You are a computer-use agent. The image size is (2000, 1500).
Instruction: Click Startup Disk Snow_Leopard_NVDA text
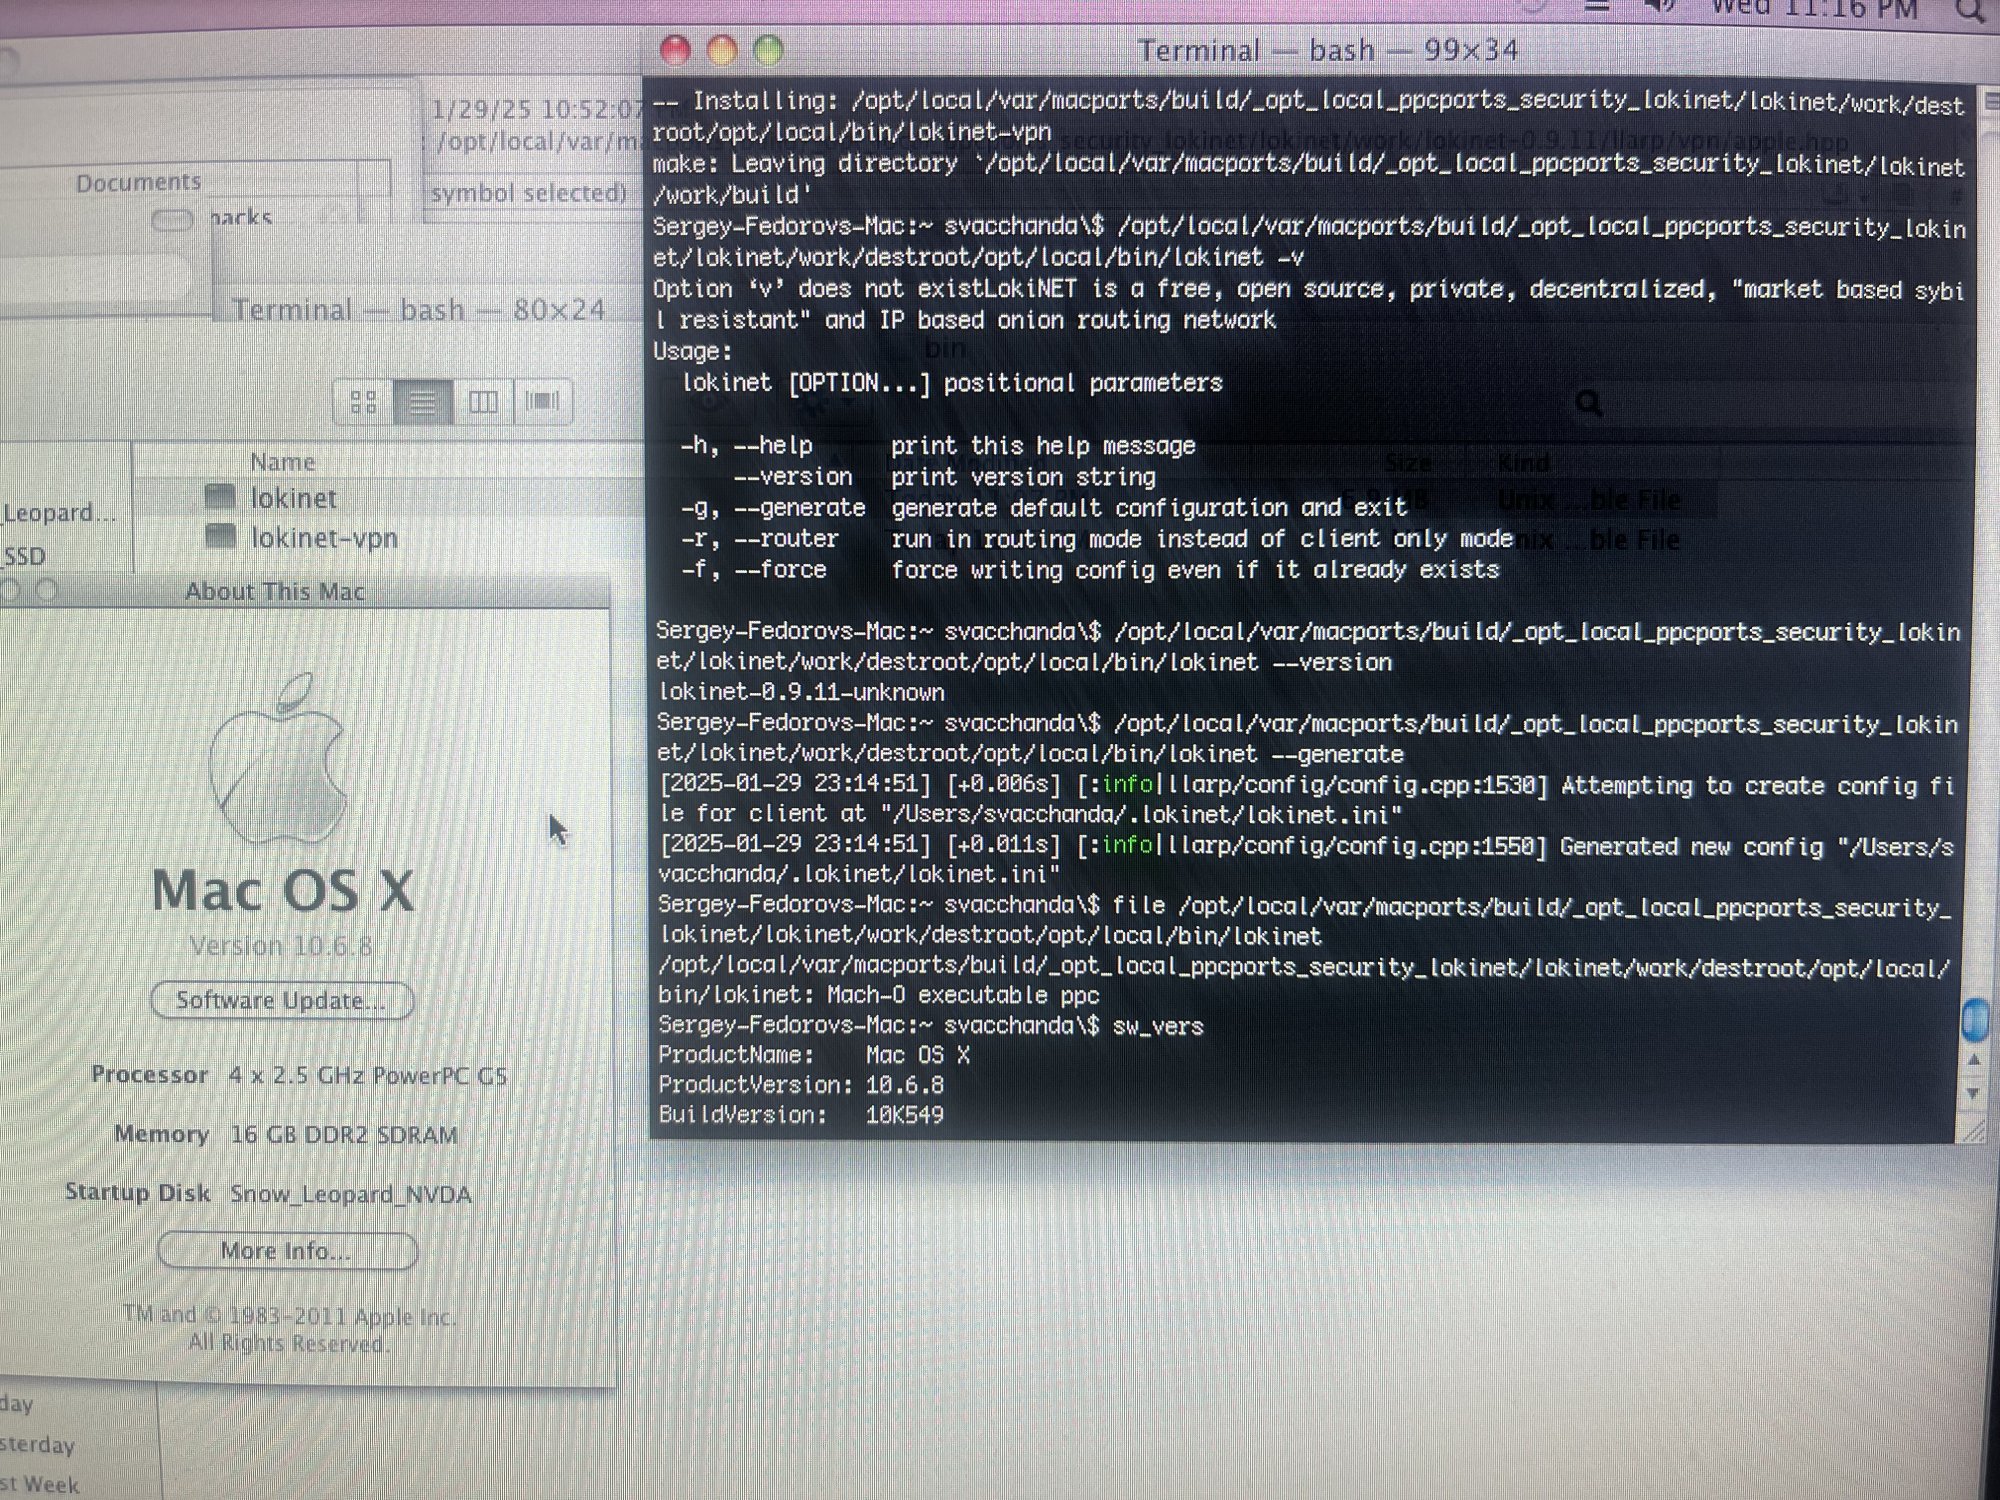268,1194
